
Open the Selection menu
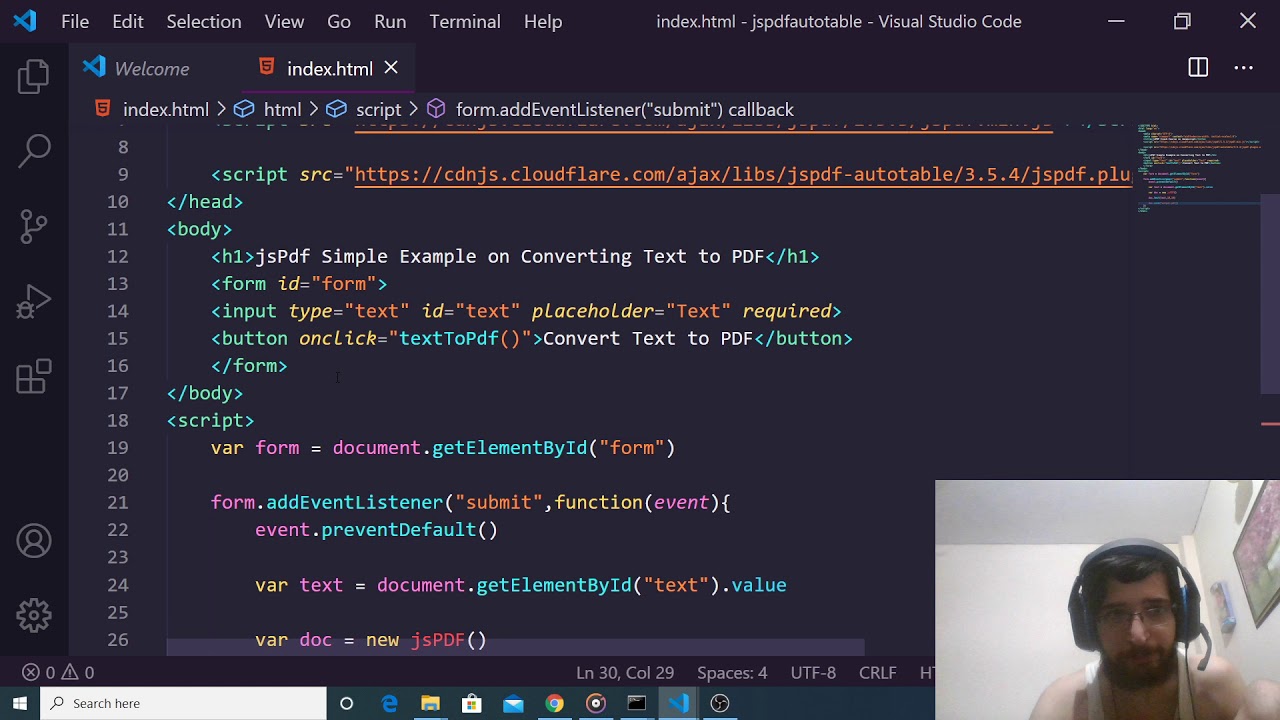[x=203, y=21]
